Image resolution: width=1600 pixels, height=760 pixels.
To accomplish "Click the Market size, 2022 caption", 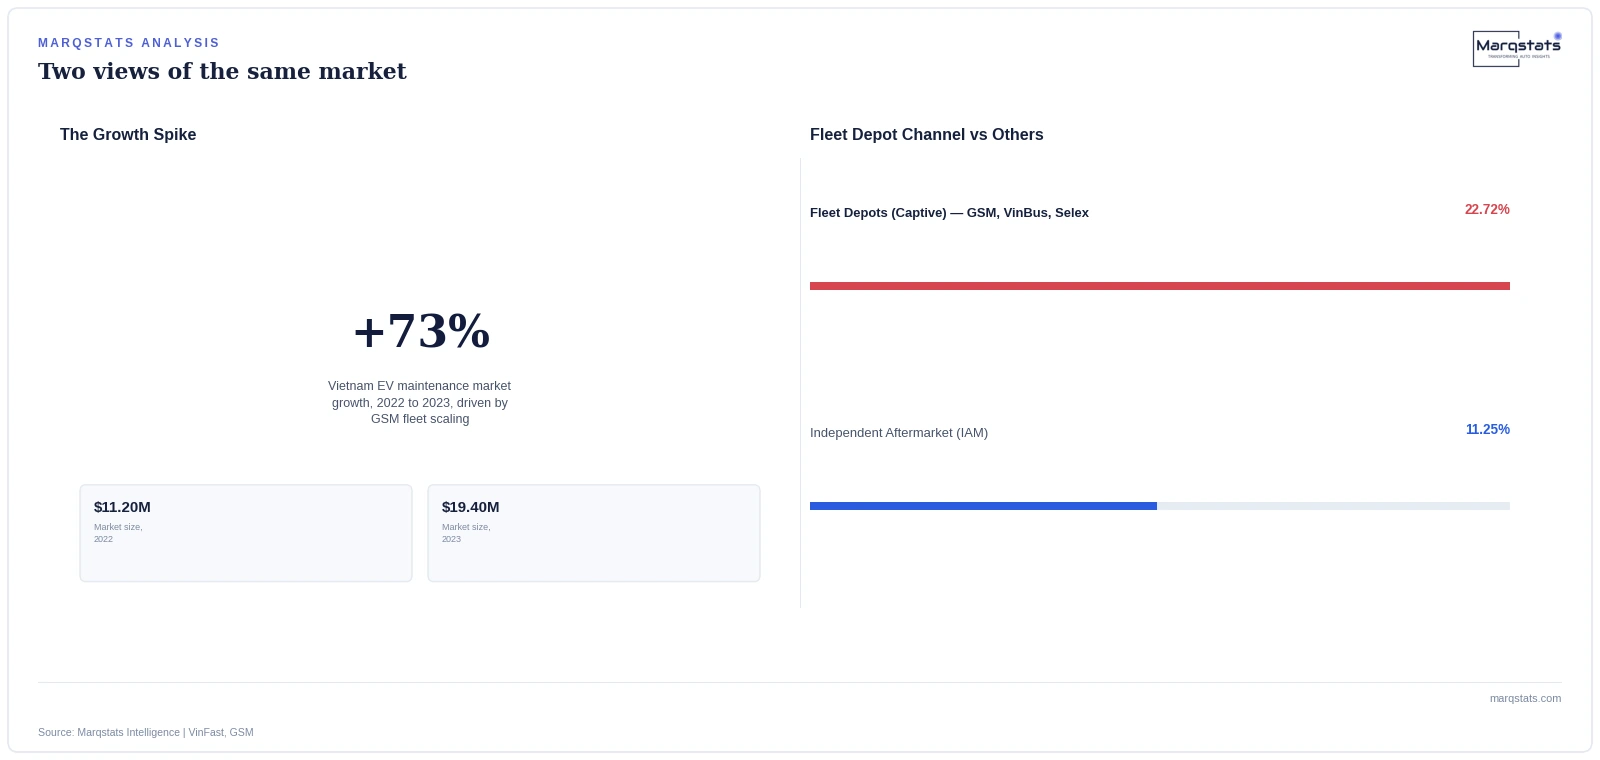I will pyautogui.click(x=118, y=533).
